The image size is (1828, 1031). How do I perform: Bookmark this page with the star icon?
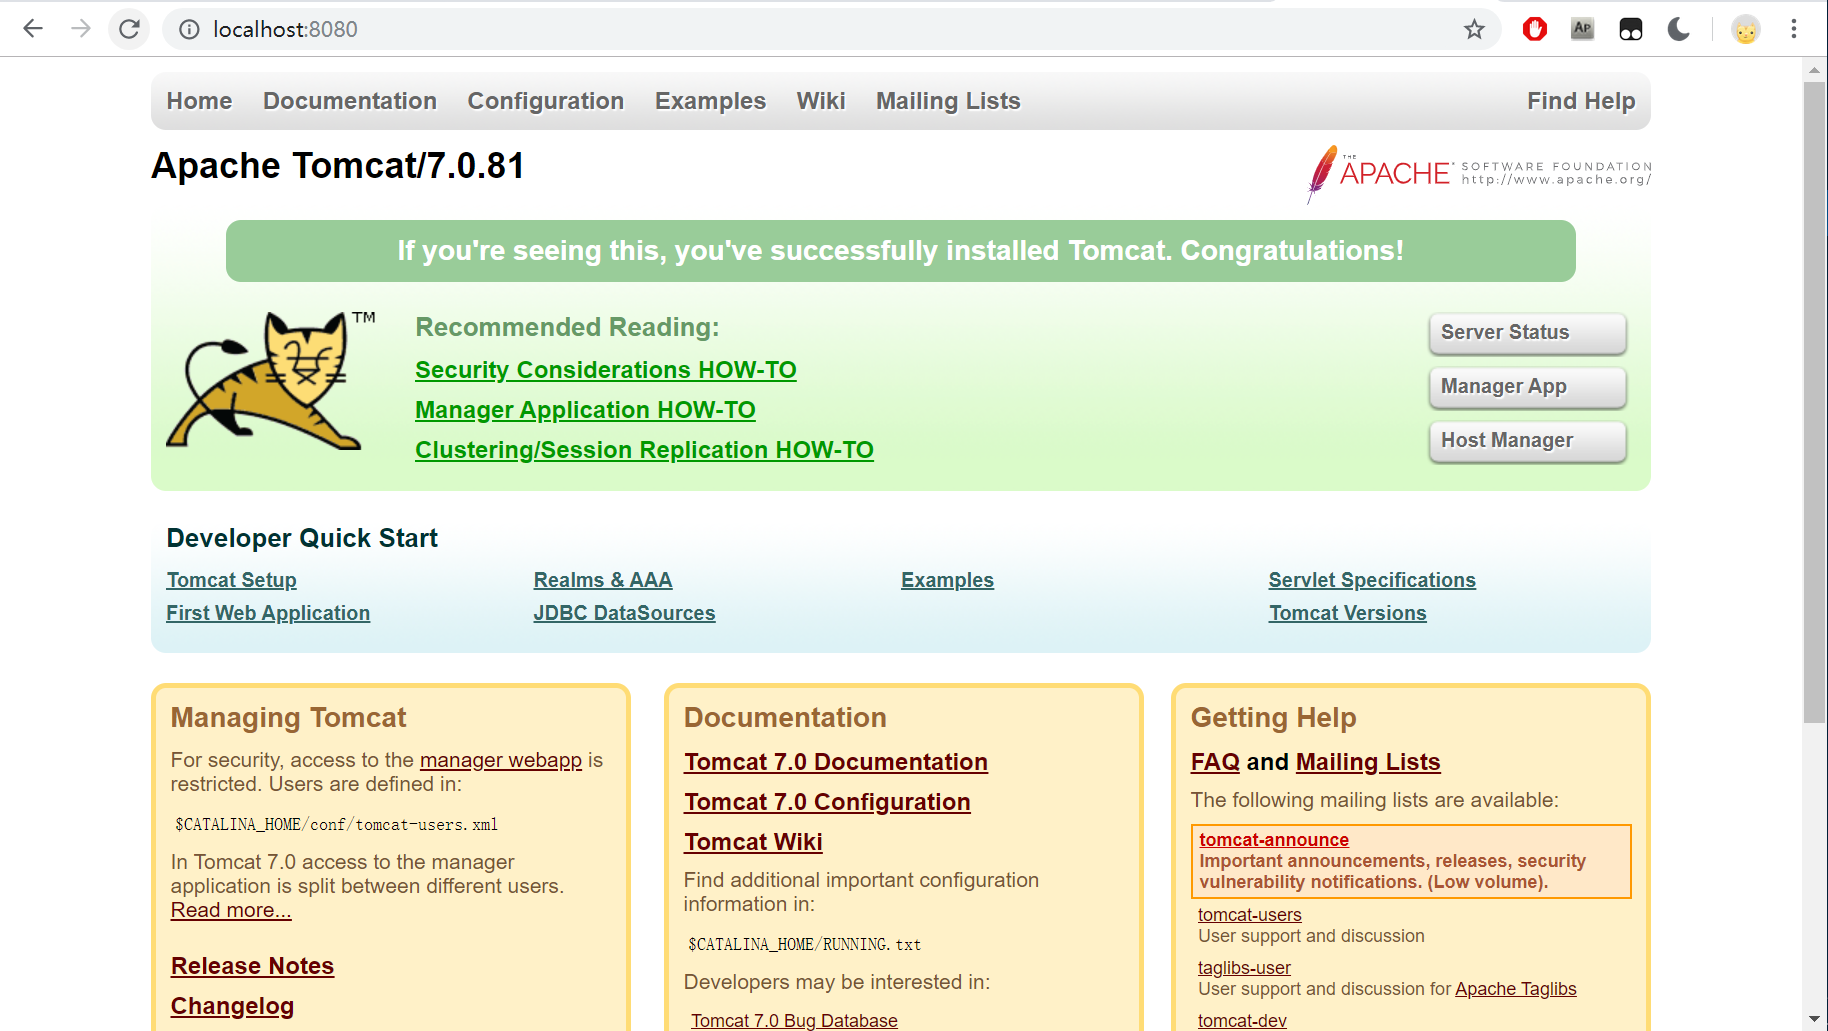[1474, 29]
